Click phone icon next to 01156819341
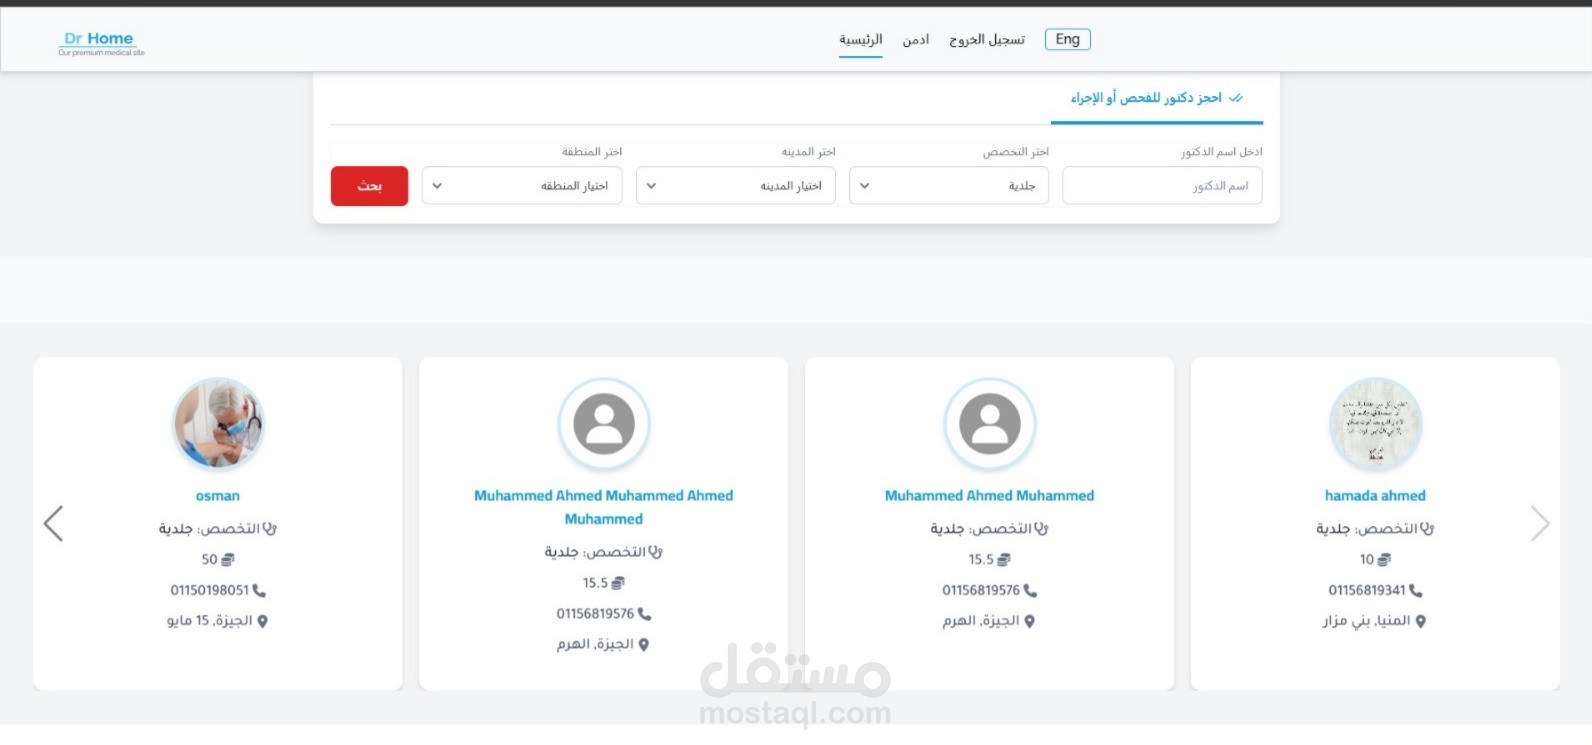Viewport: 1592px width, 745px height. pos(1416,591)
